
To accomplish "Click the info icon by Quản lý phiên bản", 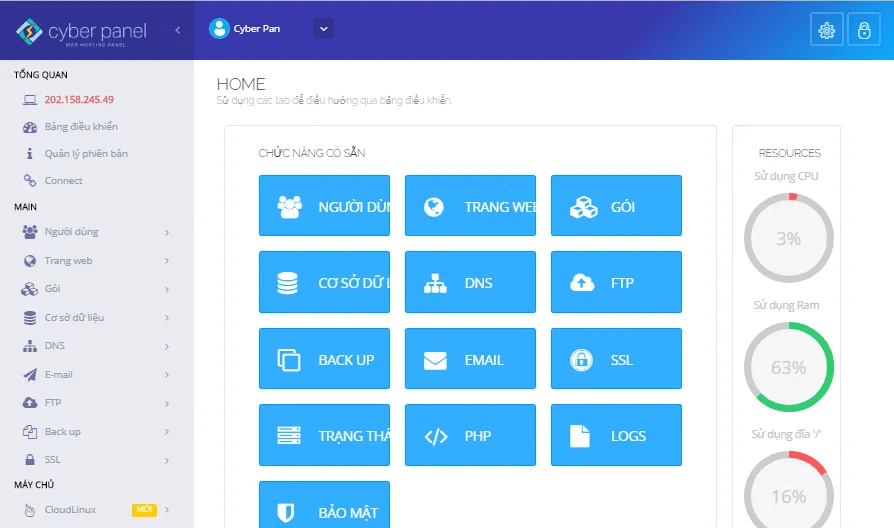I will 30,153.
